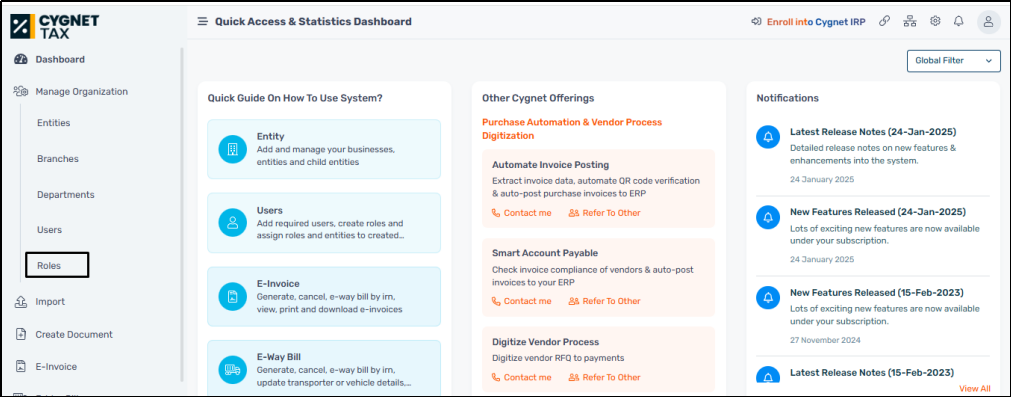Open the Entity quick guide card
This screenshot has height=397, width=1011.
pyautogui.click(x=324, y=149)
